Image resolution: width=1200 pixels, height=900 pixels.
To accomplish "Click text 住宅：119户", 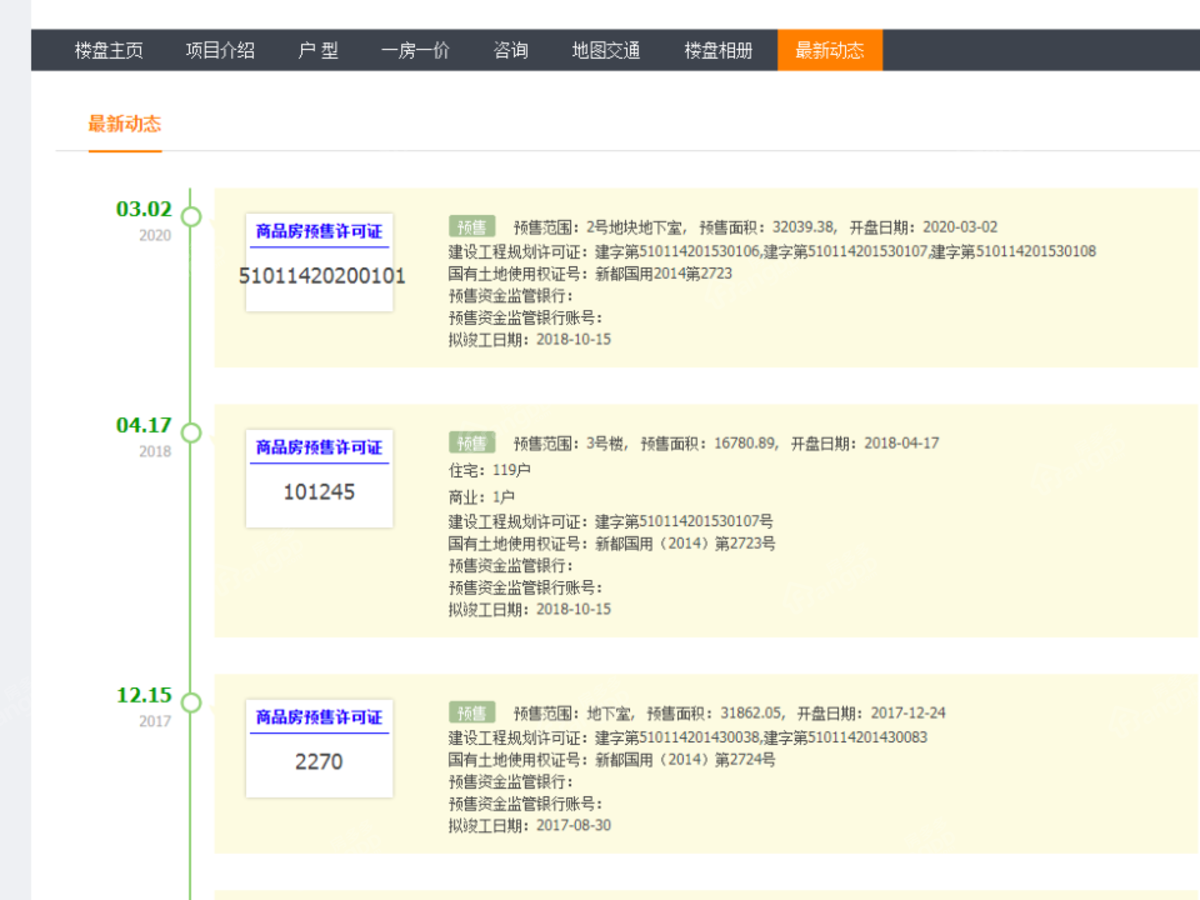I will [x=489, y=469].
